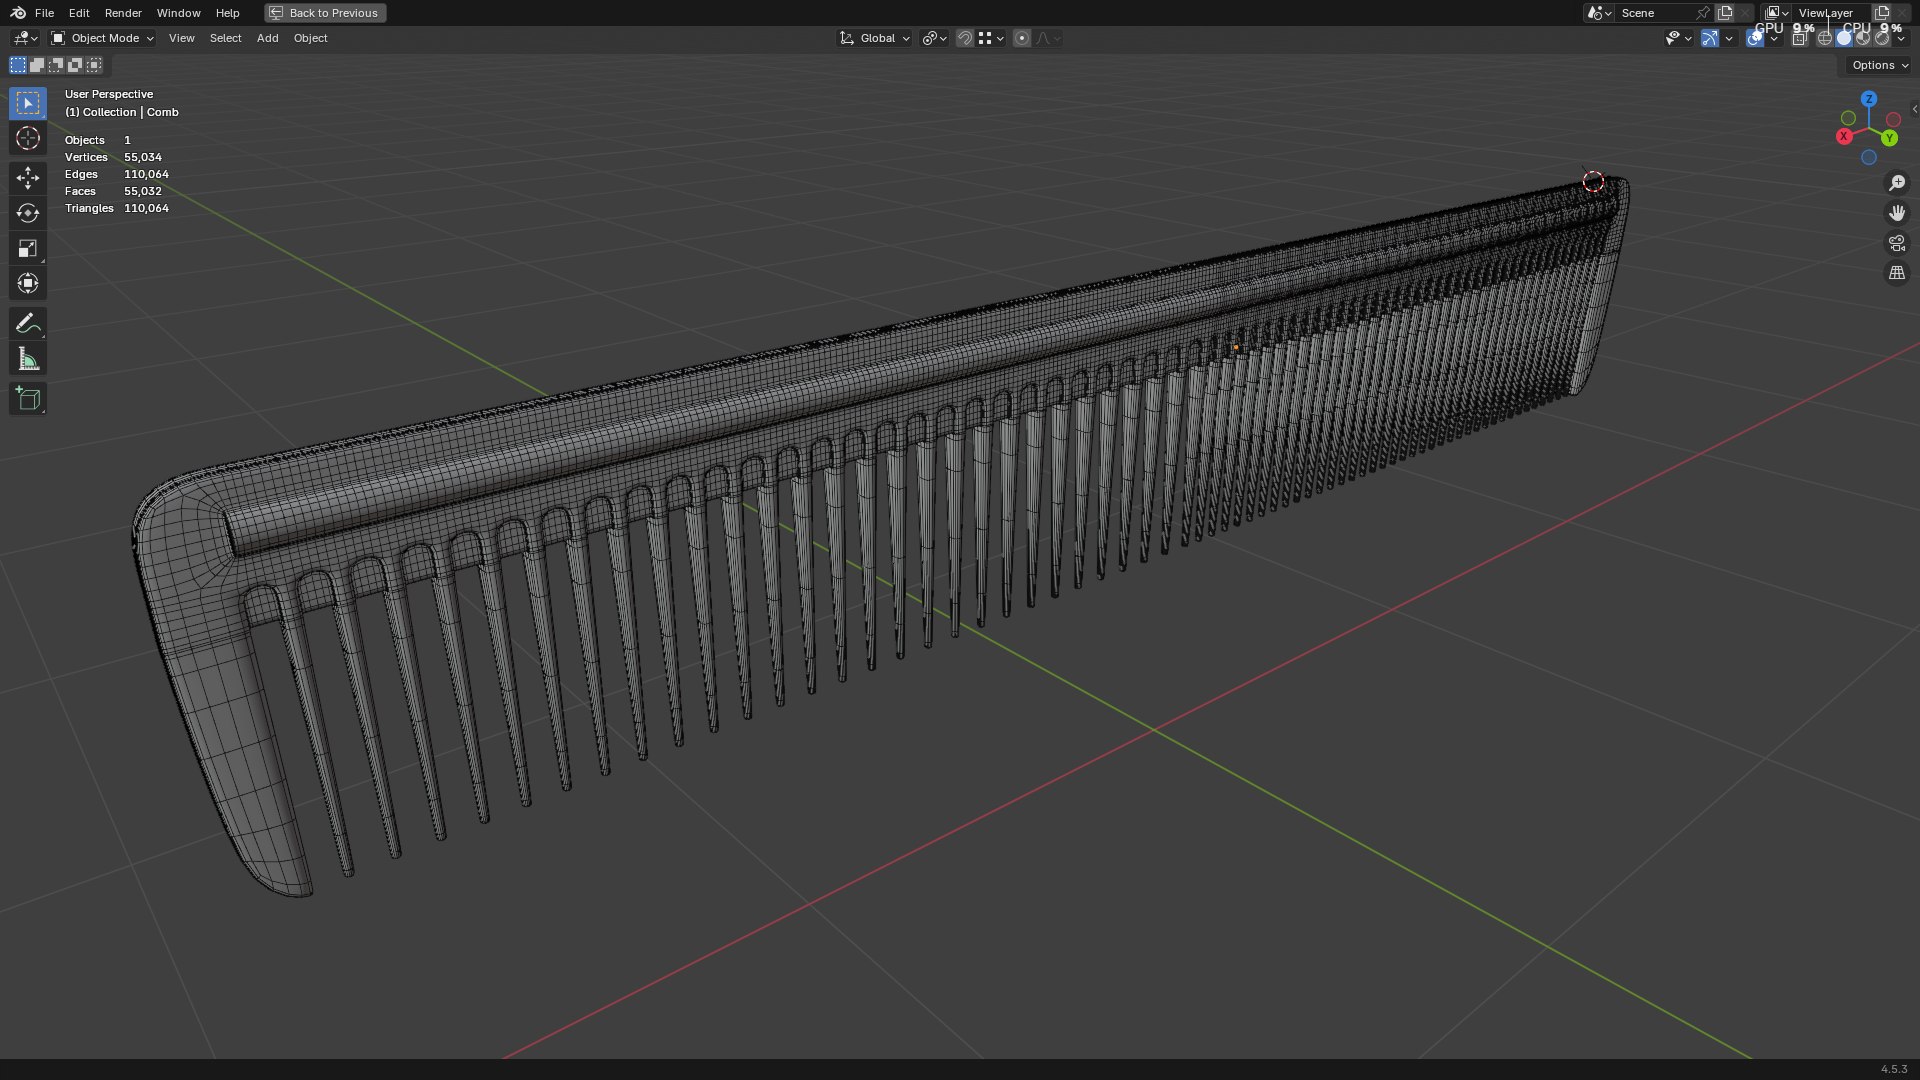The width and height of the screenshot is (1920, 1080).
Task: Select the Transform tool
Action: point(28,283)
